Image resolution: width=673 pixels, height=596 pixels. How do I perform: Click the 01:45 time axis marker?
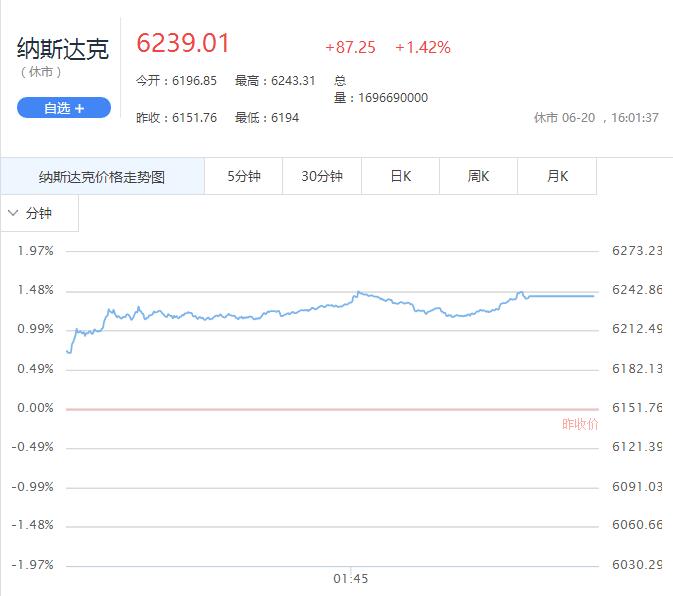tap(351, 579)
